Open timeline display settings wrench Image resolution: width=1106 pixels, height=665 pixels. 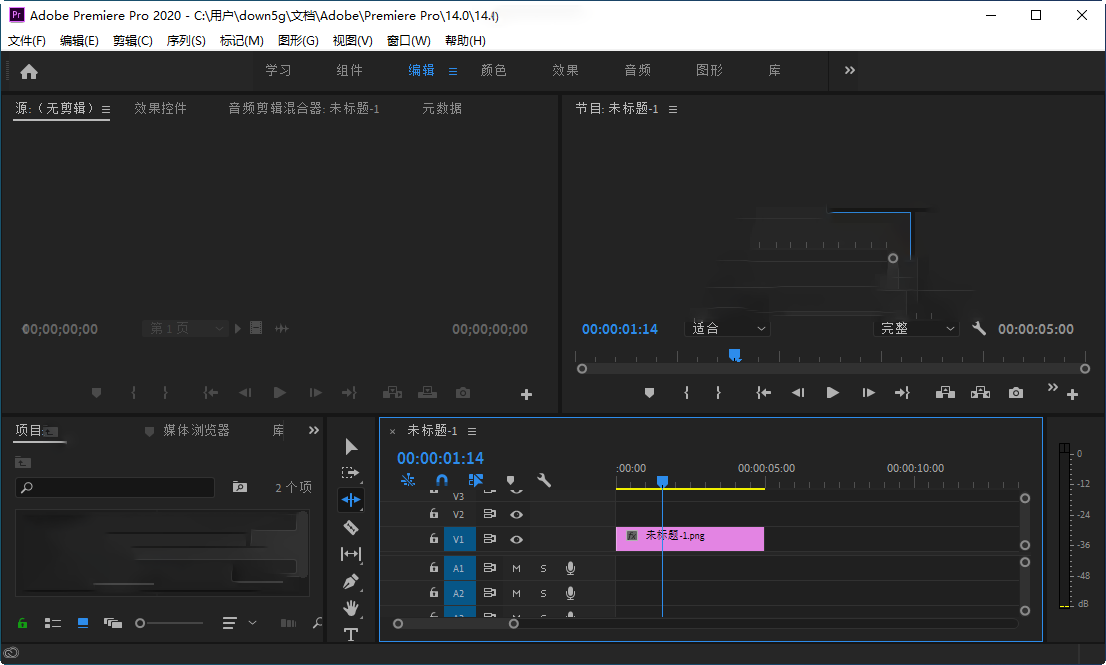(544, 480)
